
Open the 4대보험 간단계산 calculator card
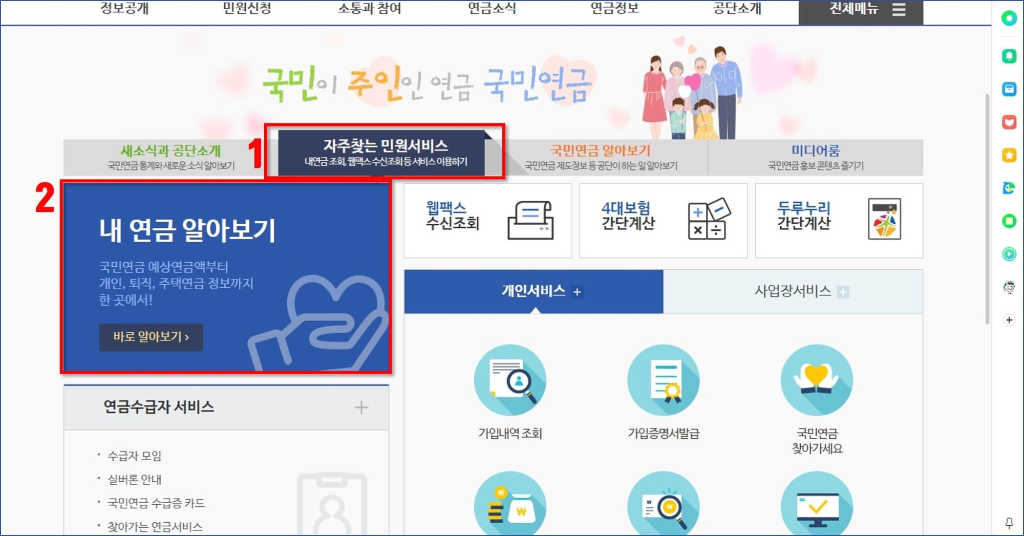point(663,221)
